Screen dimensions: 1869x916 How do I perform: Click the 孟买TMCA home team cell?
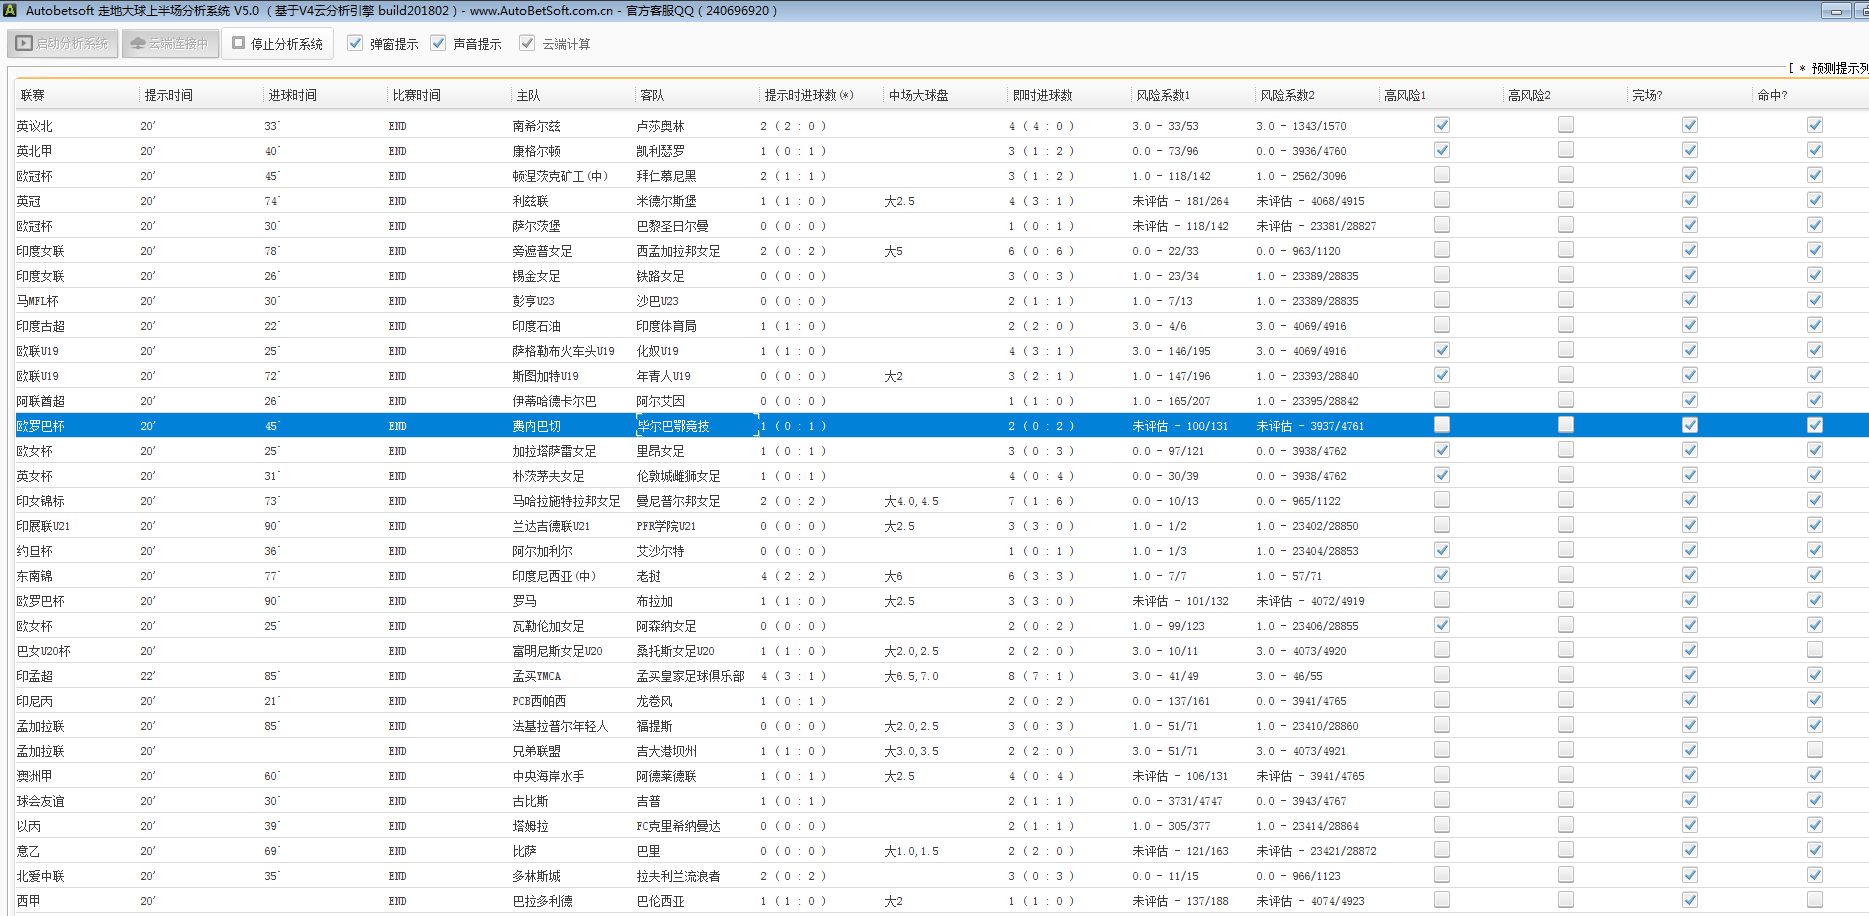(537, 676)
